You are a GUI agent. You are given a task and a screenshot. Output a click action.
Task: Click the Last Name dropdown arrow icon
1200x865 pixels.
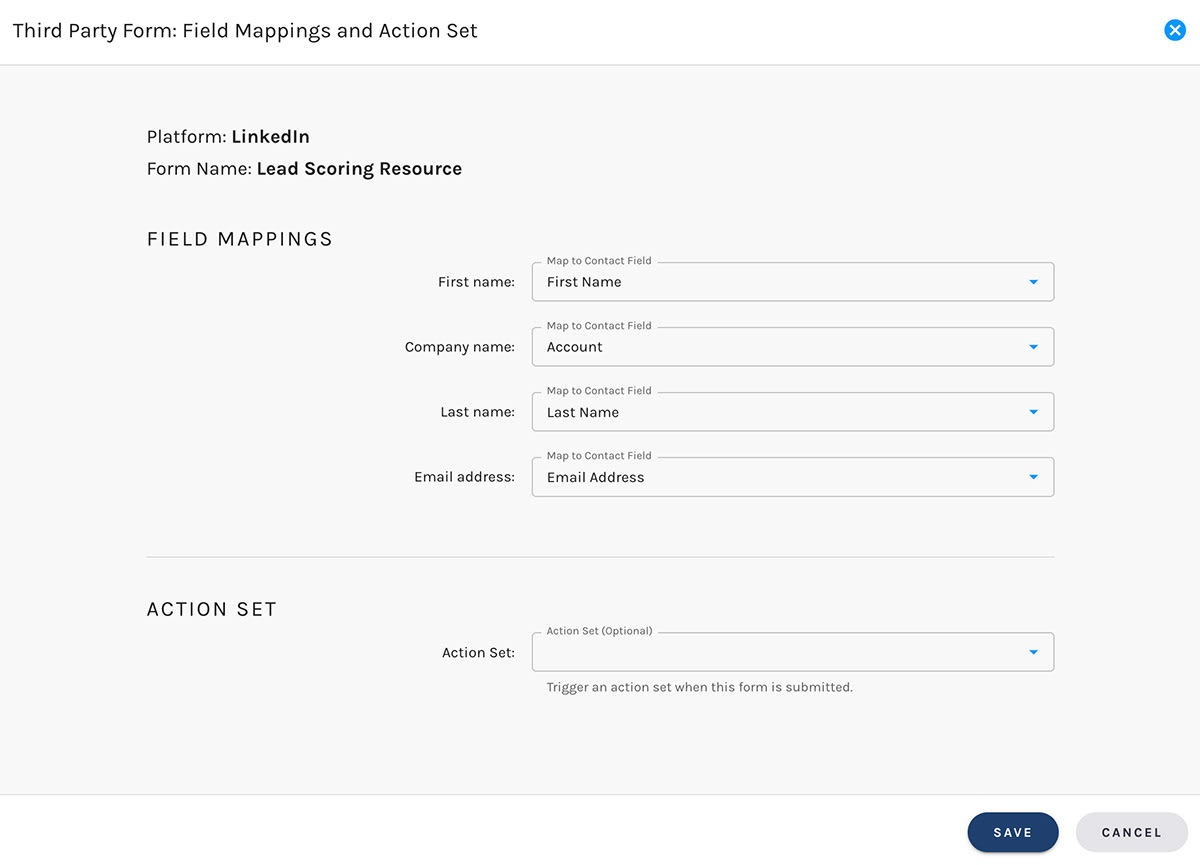(x=1033, y=412)
